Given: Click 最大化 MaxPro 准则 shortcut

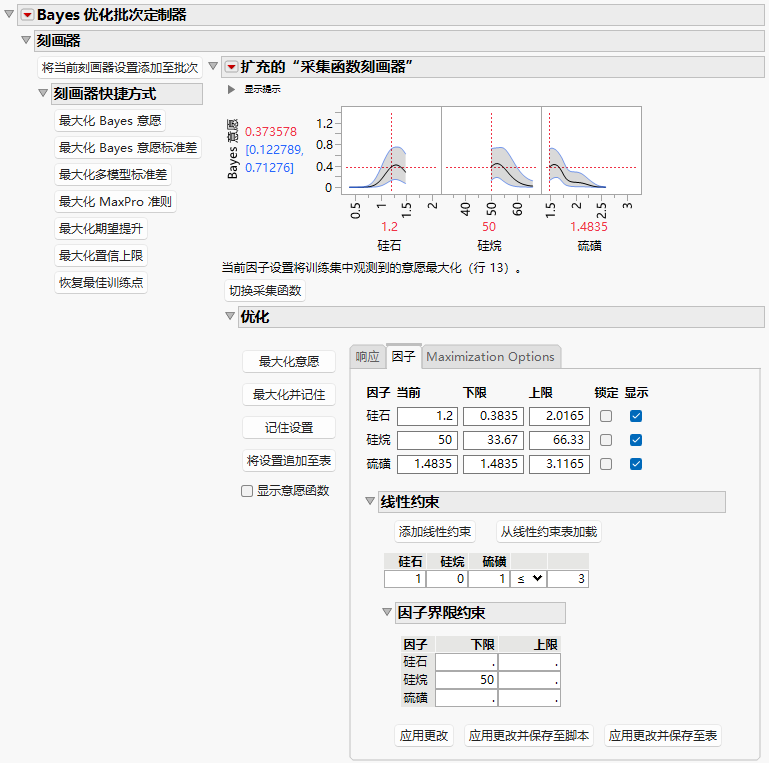Looking at the screenshot, I should [x=115, y=202].
